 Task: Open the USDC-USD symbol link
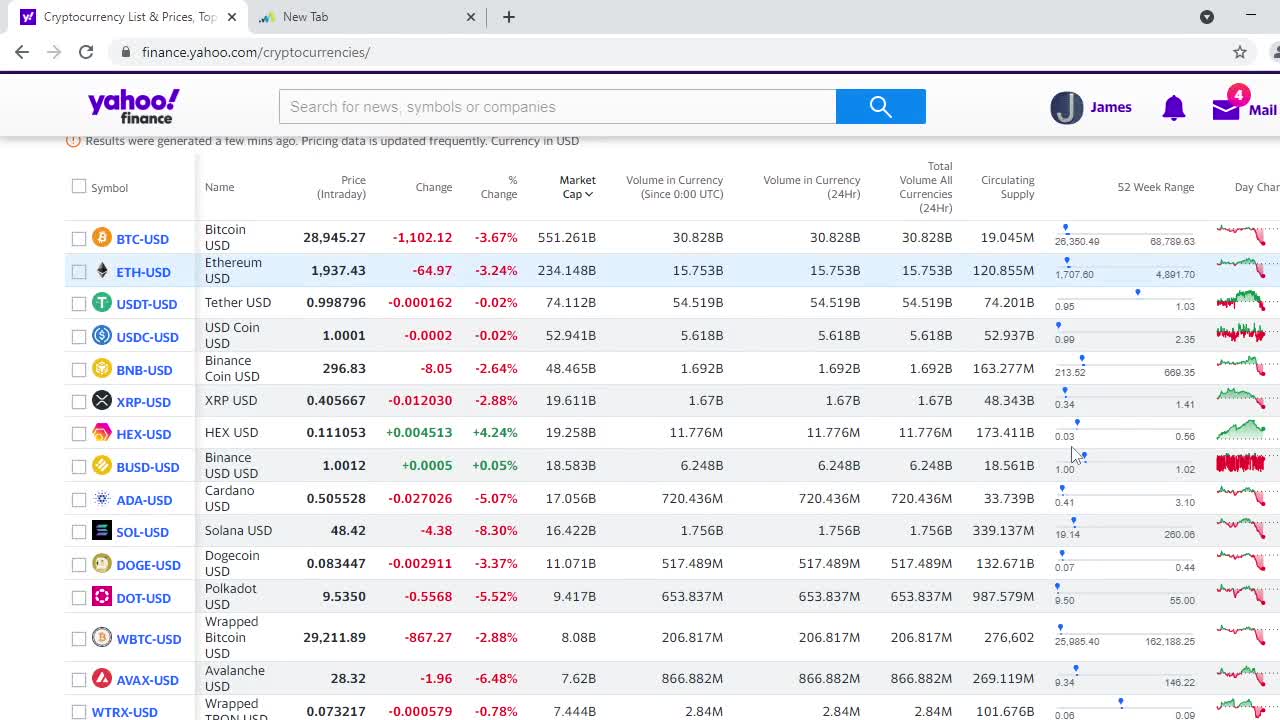coord(147,337)
